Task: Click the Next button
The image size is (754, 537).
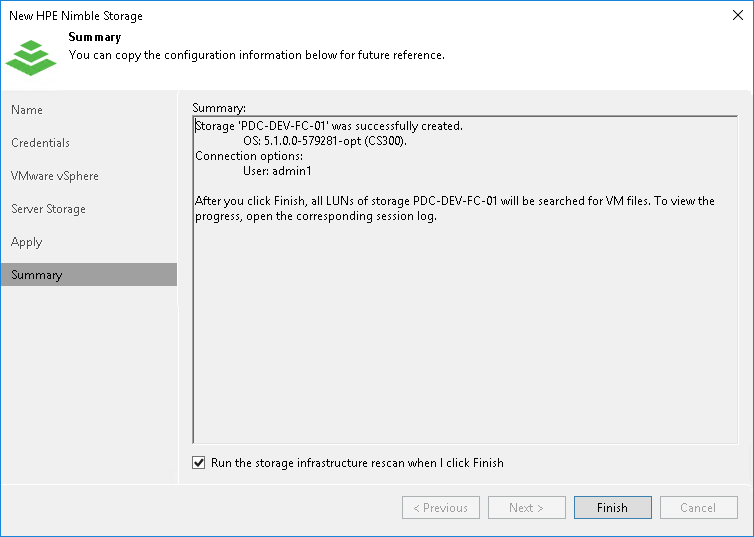Action: point(527,508)
